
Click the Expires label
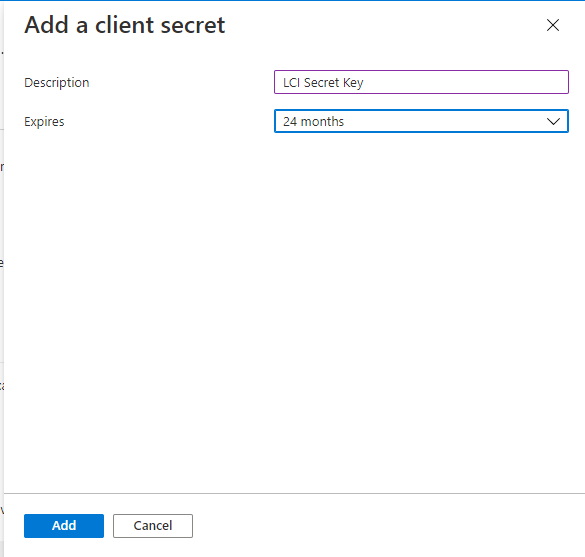pos(44,122)
